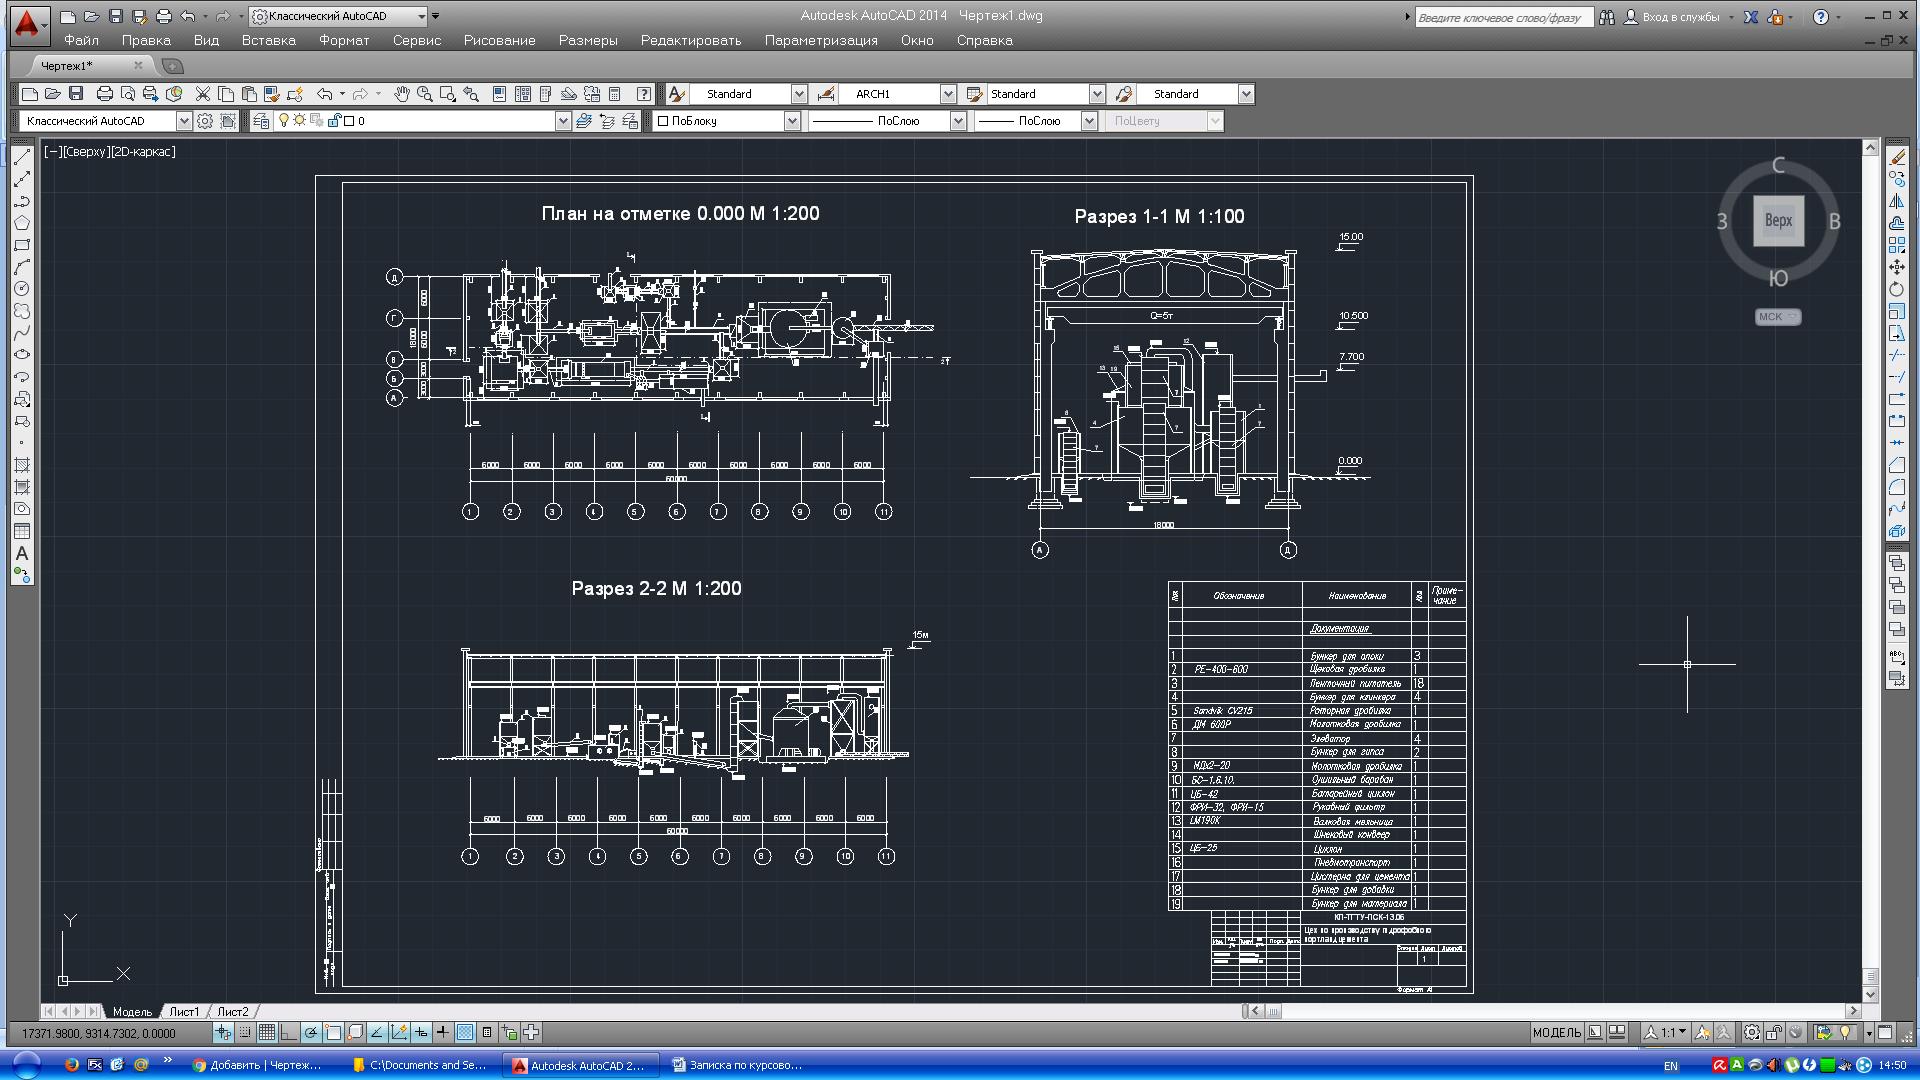The image size is (1920, 1080).
Task: Click the МОДЕЛЬ button in status bar
Action: tap(1557, 1033)
